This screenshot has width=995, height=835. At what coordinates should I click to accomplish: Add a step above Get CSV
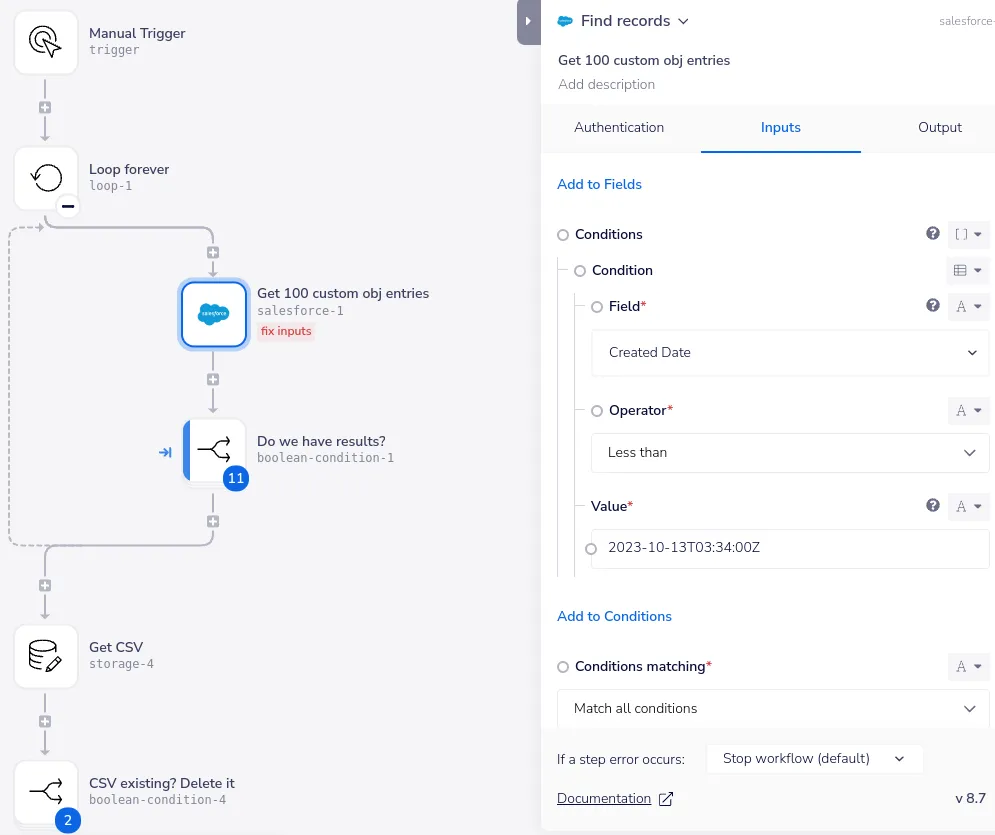tap(45, 586)
